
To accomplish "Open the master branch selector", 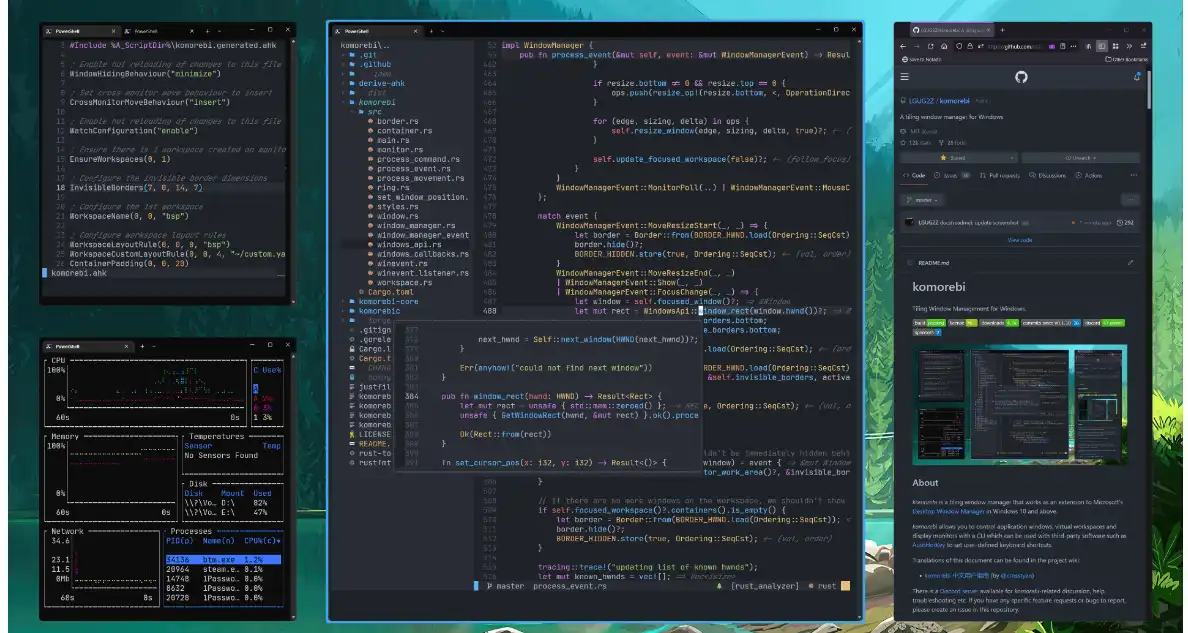I will point(924,200).
